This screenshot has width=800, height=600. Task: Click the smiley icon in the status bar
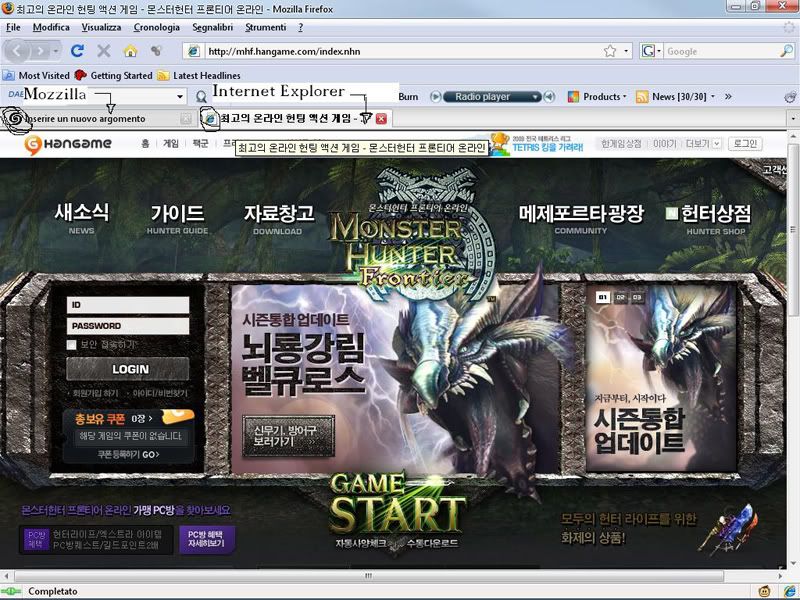pos(764,591)
